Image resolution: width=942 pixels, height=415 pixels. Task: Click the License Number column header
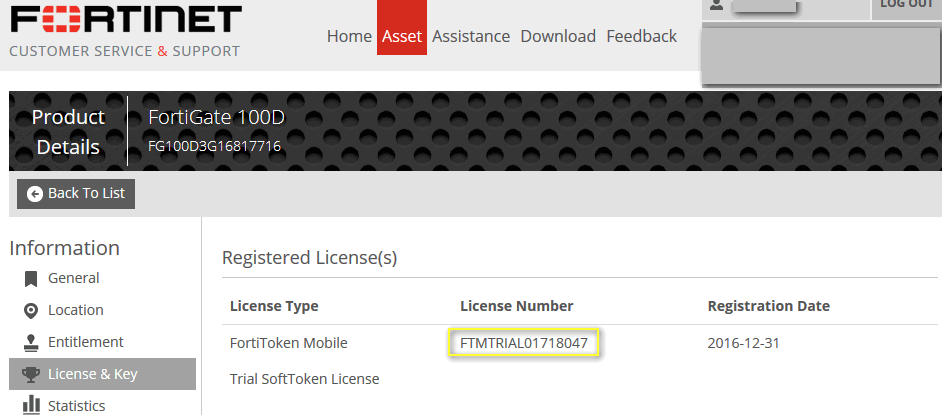pyautogui.click(x=517, y=306)
